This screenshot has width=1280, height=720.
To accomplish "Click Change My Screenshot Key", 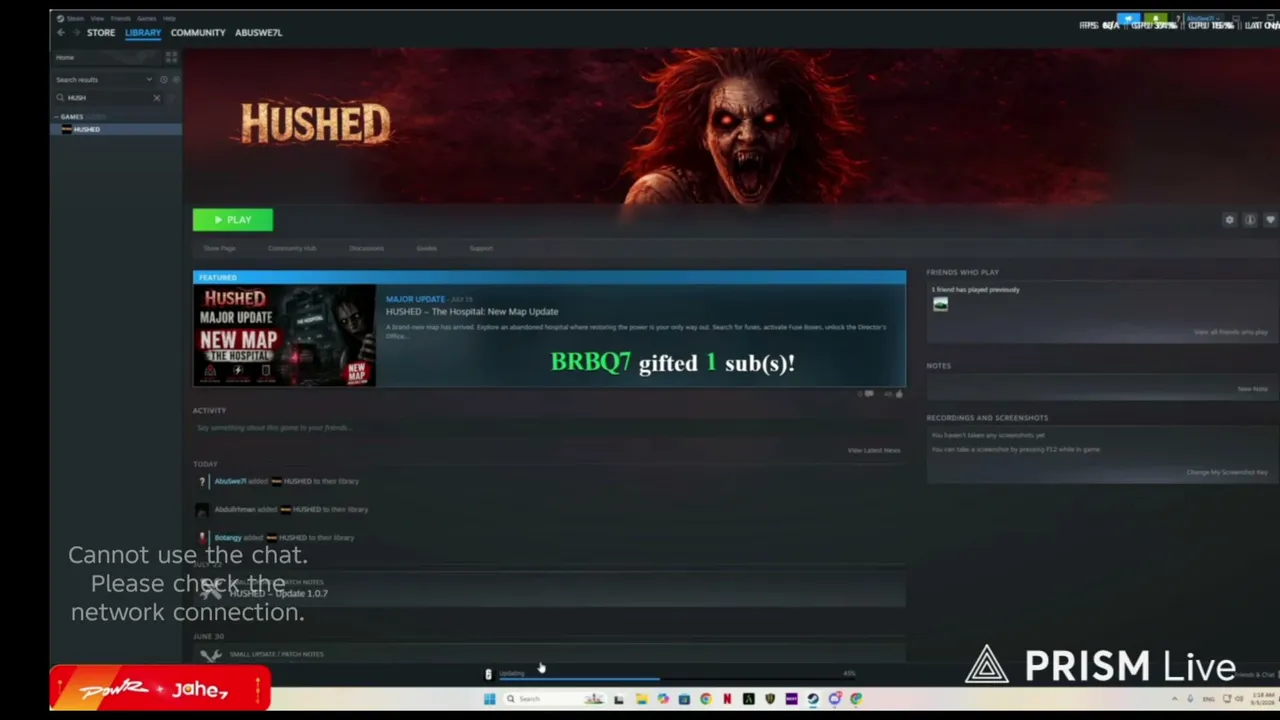I will [x=1227, y=472].
